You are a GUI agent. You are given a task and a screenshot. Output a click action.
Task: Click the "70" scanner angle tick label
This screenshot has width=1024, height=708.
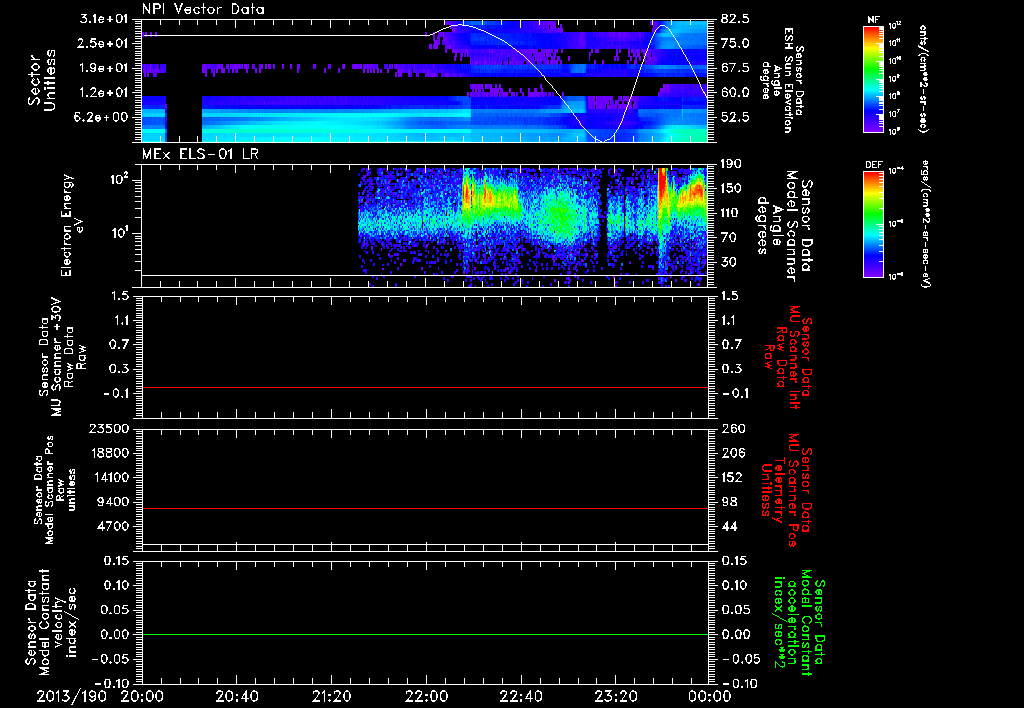click(728, 238)
